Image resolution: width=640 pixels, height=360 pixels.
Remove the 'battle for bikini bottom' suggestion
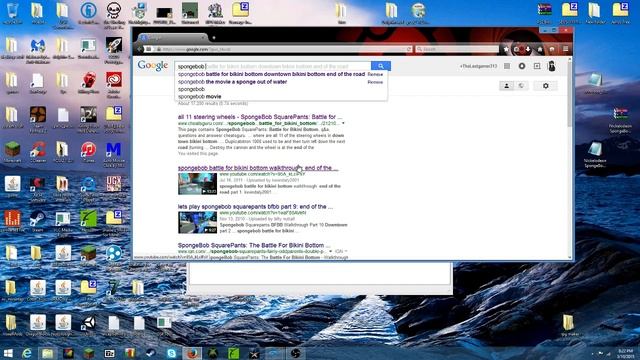[x=375, y=74]
